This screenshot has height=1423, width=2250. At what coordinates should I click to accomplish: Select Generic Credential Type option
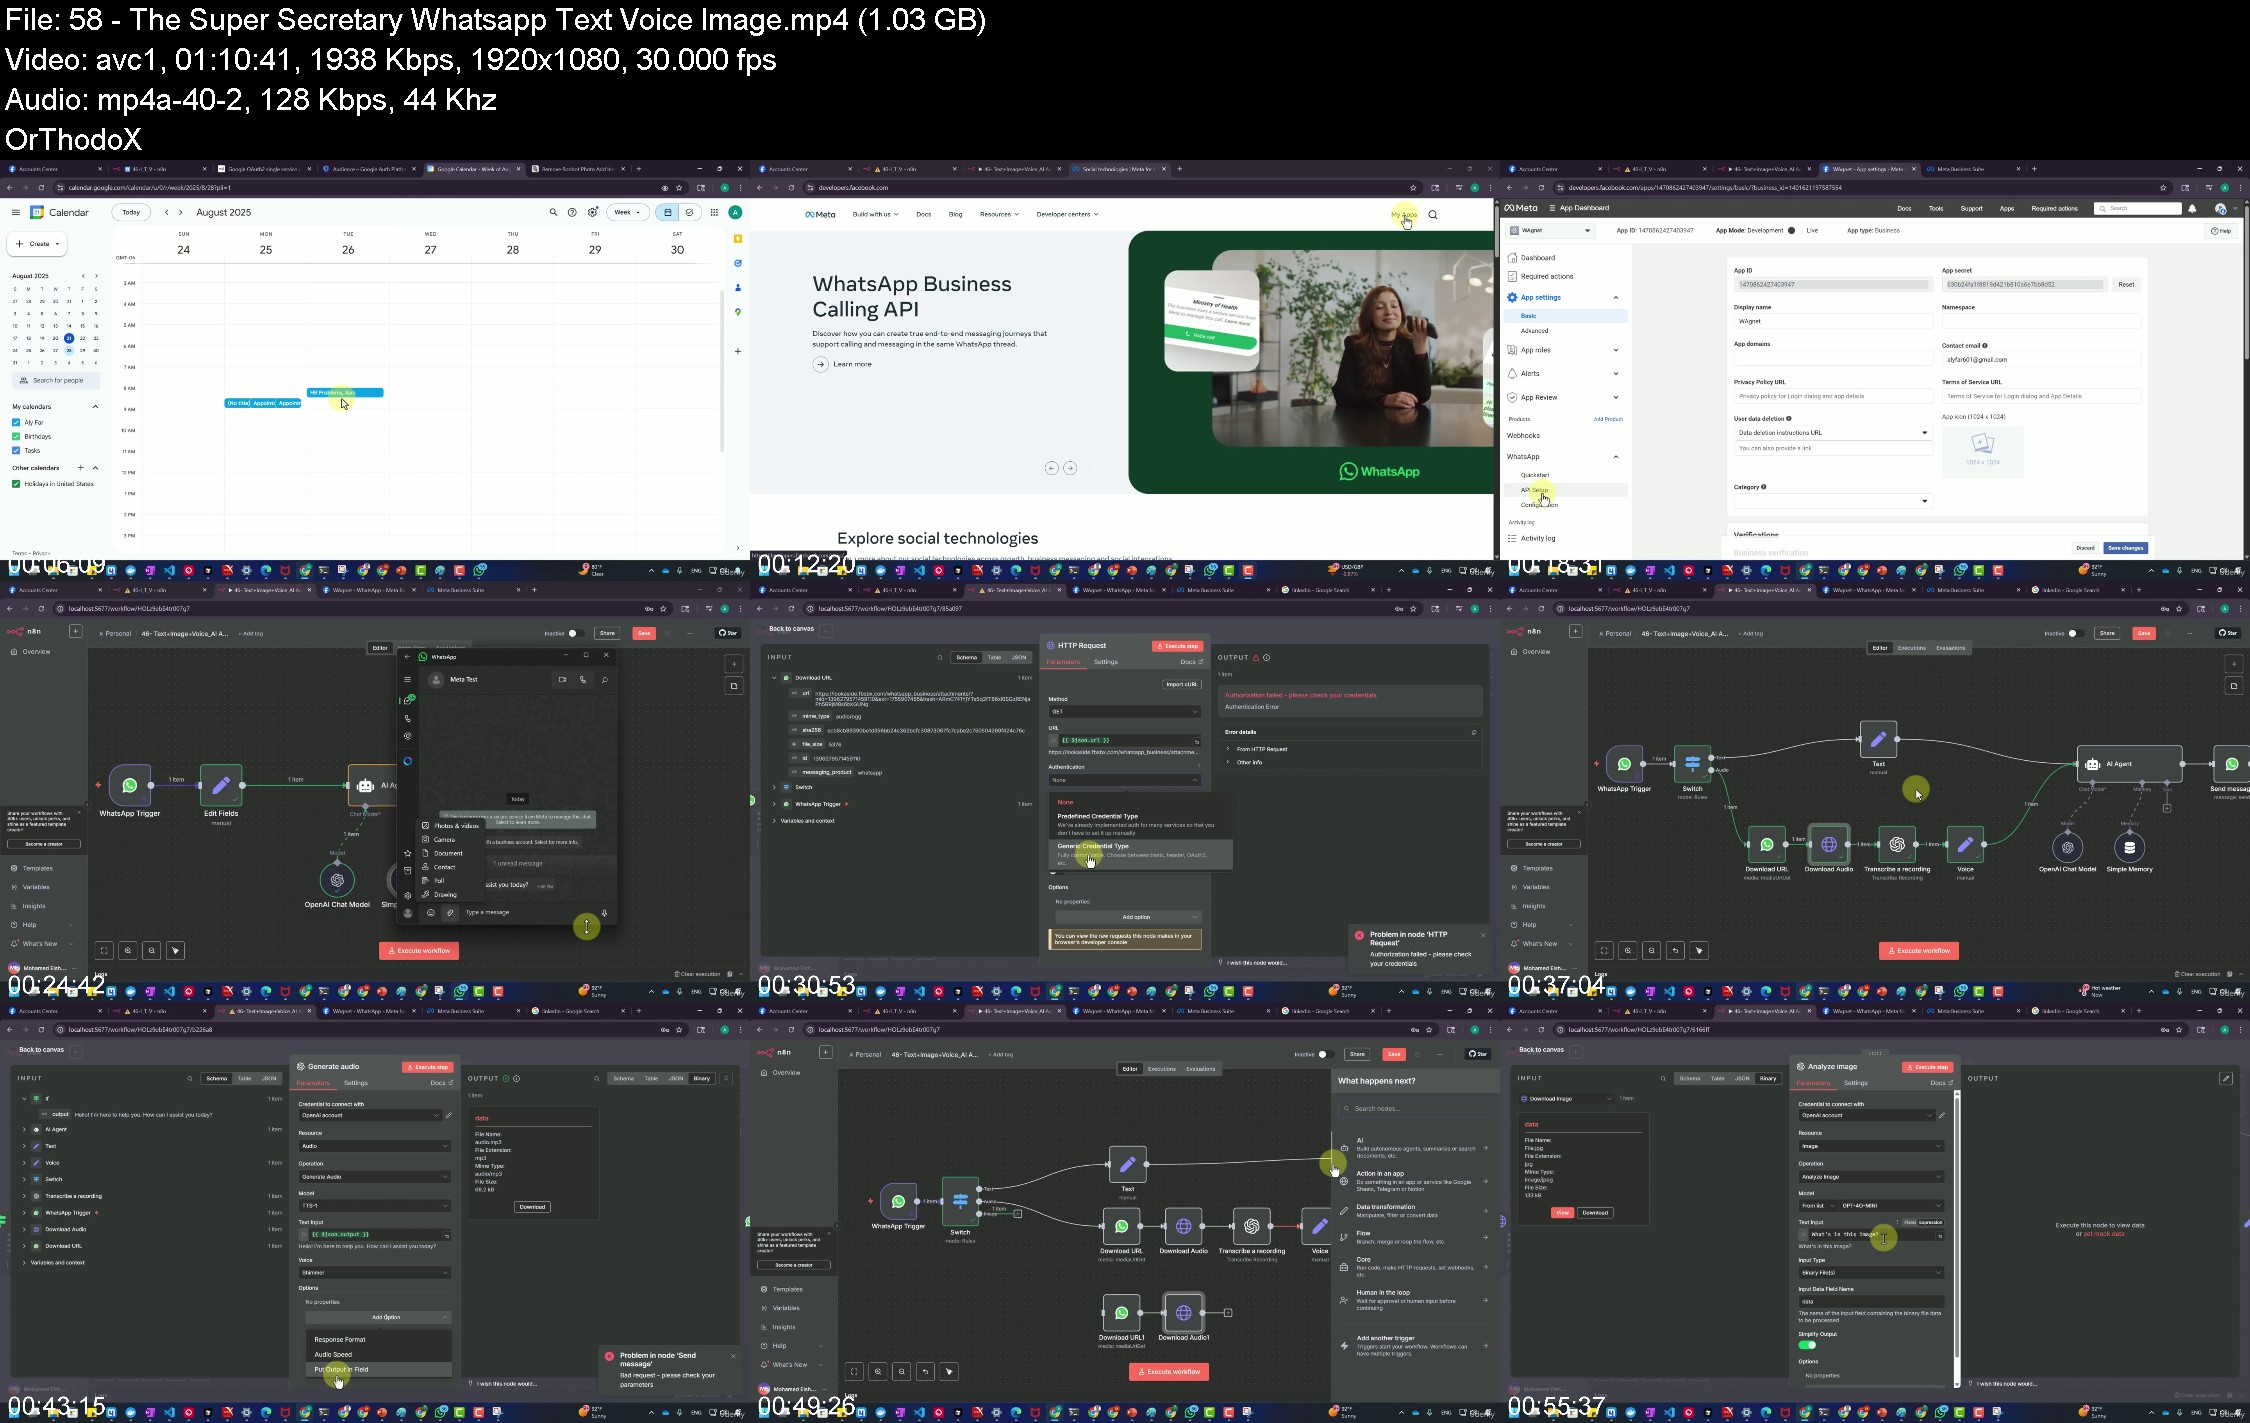click(1140, 853)
